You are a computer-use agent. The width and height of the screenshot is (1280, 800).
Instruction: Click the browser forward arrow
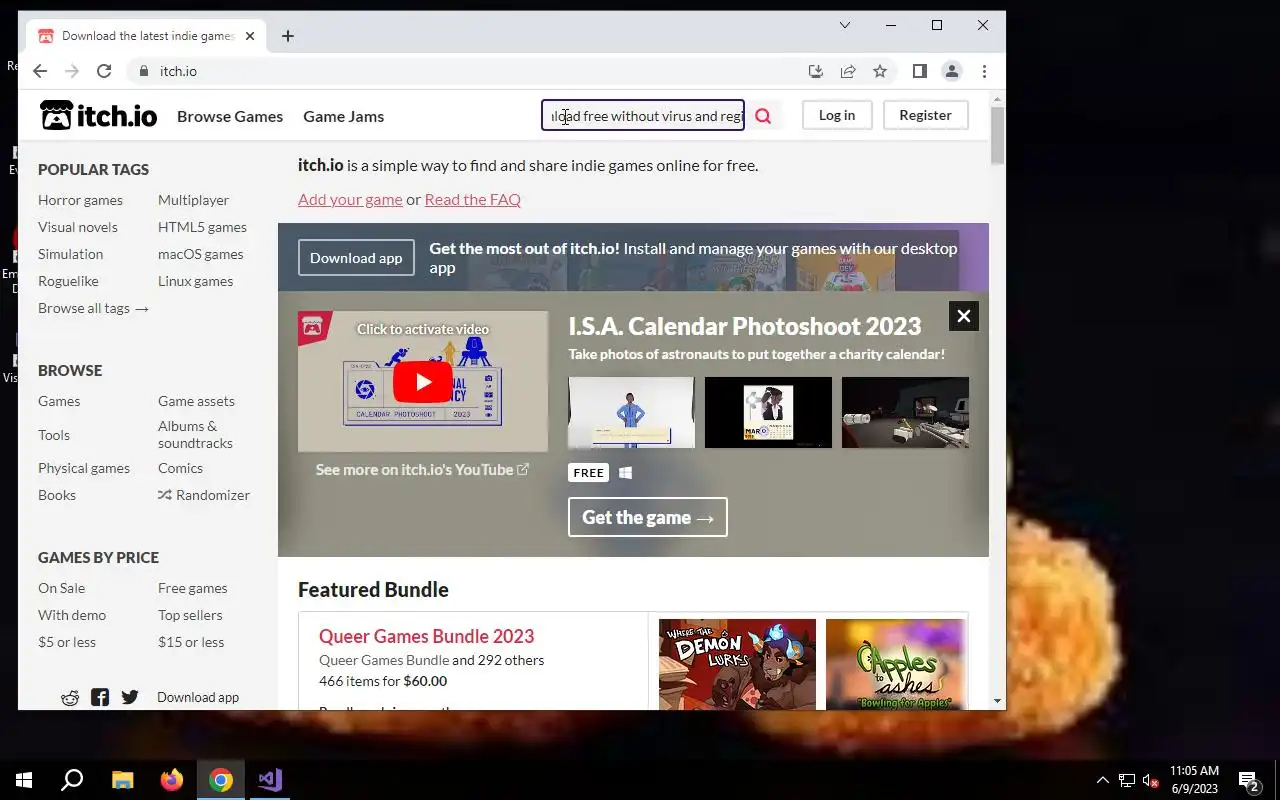[72, 71]
